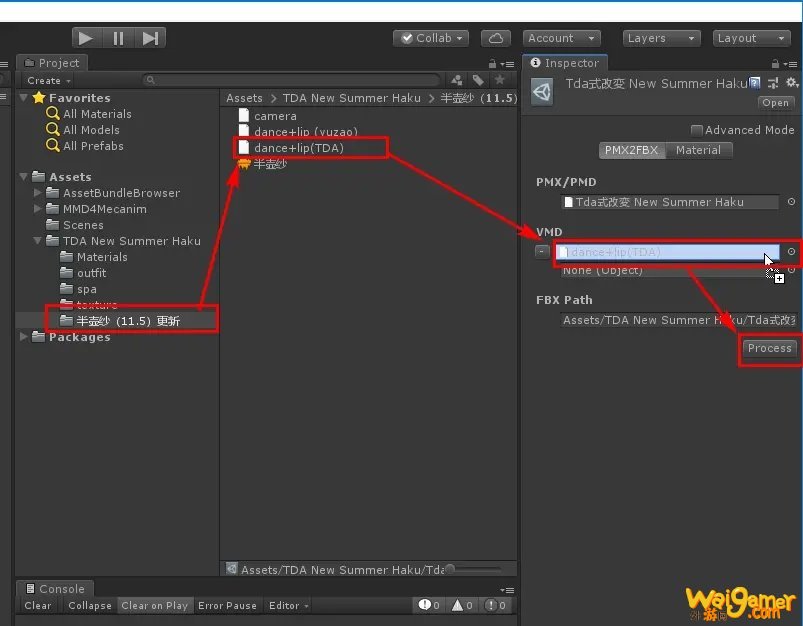Open the Layout dropdown
The width and height of the screenshot is (803, 626).
751,38
